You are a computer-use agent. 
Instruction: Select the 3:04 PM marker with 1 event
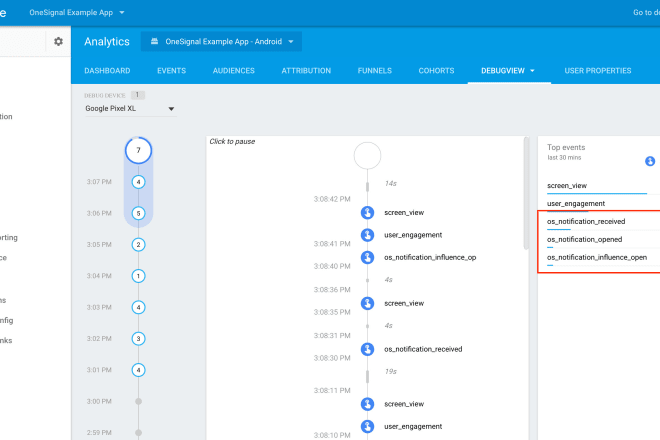(138, 276)
